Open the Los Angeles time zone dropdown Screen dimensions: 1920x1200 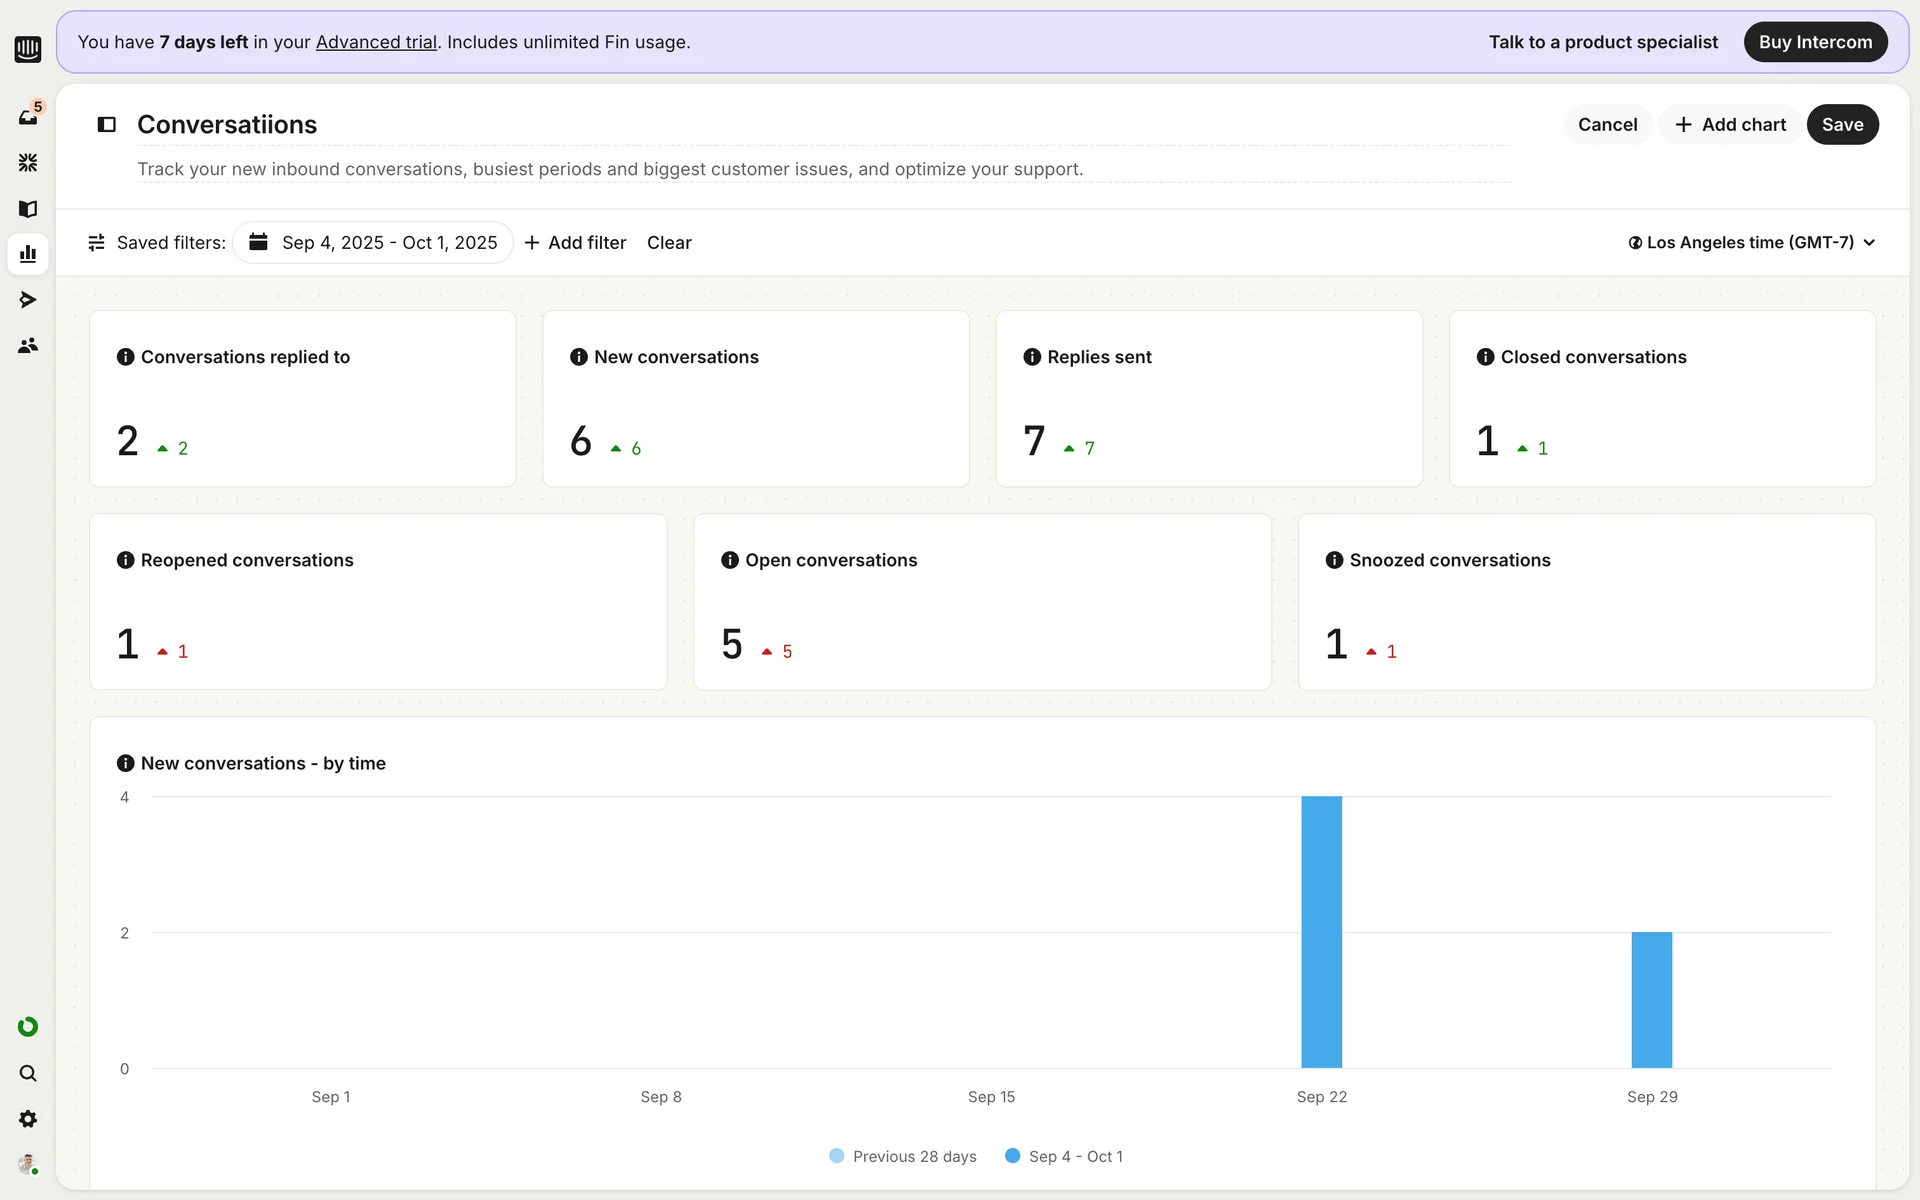tap(1751, 242)
